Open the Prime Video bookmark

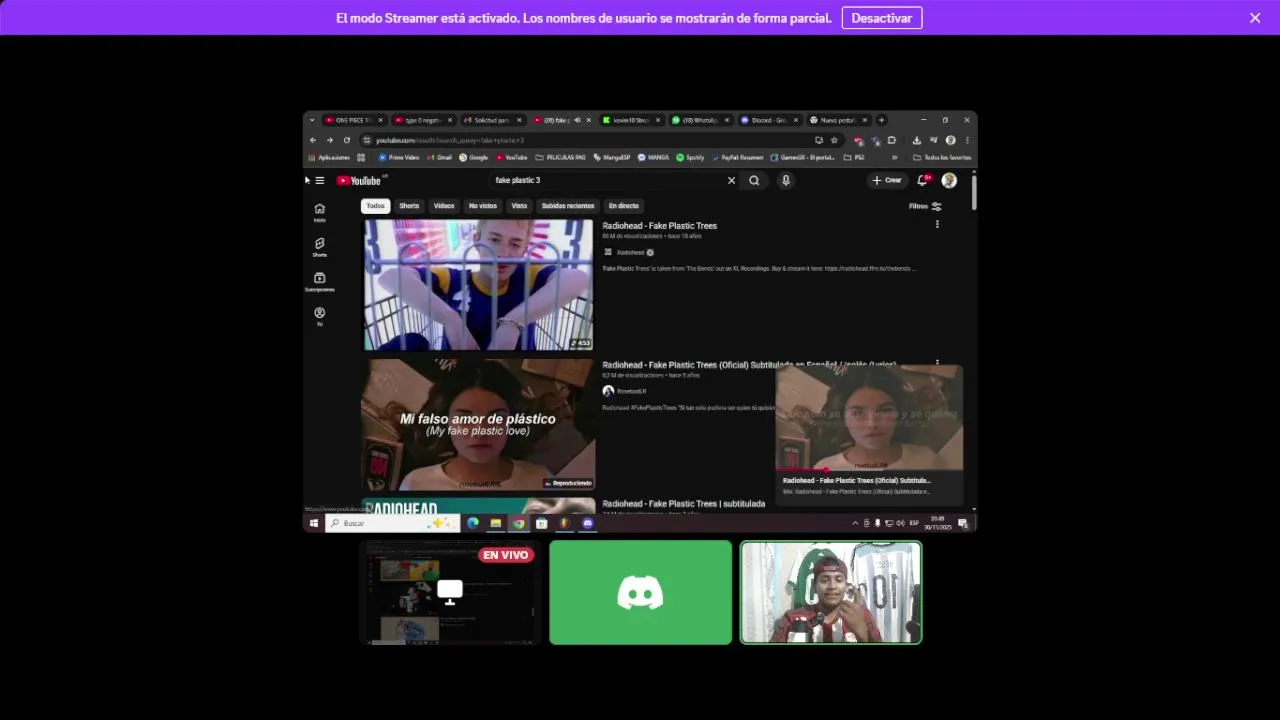tap(399, 157)
